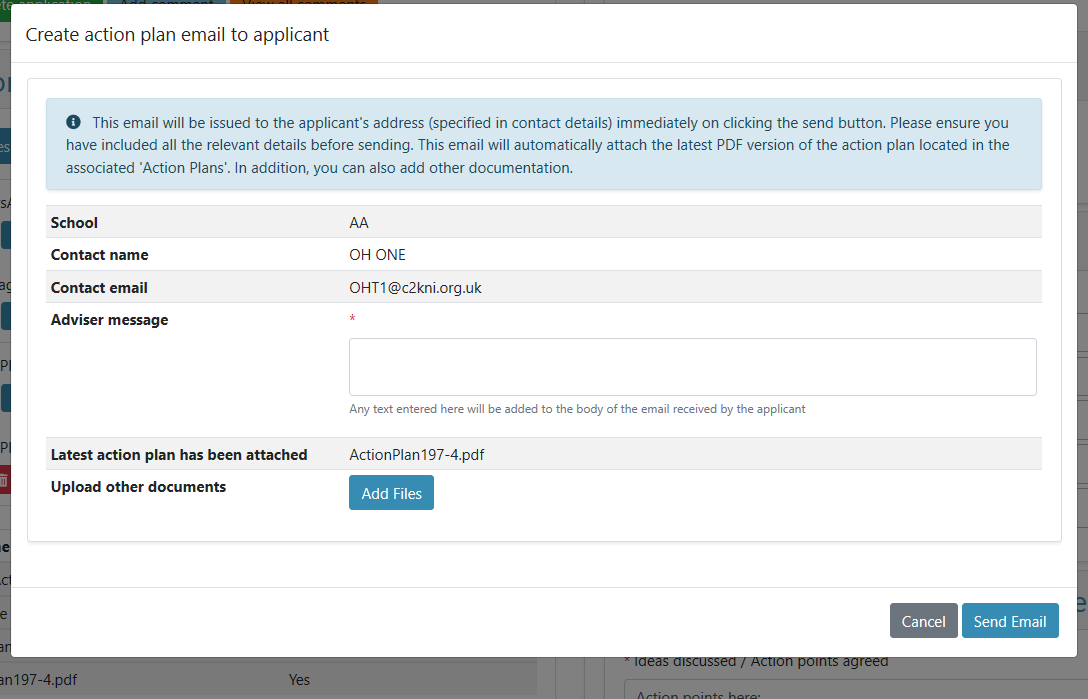Click the 'Yes' cell in background table

(299, 680)
